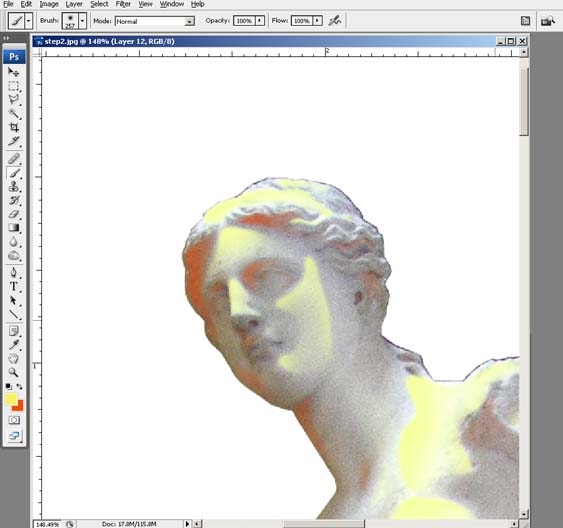Open the Image menu
Viewport: 563px width, 528px height.
[49, 4]
